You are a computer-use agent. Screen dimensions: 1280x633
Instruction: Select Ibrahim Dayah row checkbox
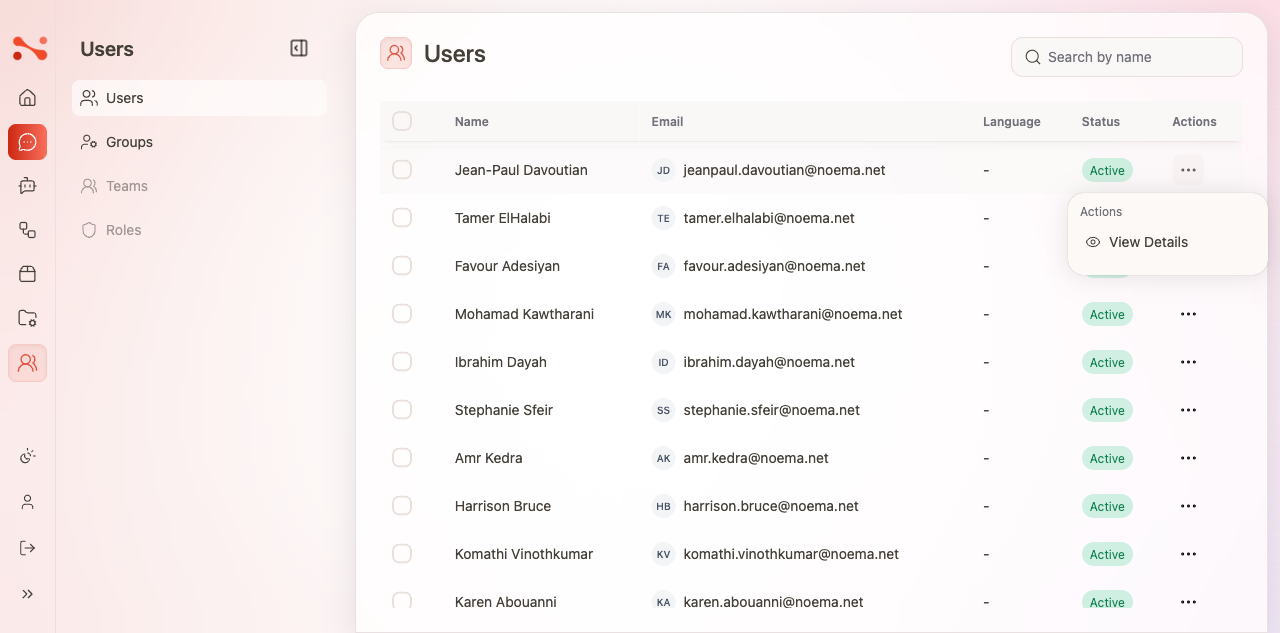[402, 362]
